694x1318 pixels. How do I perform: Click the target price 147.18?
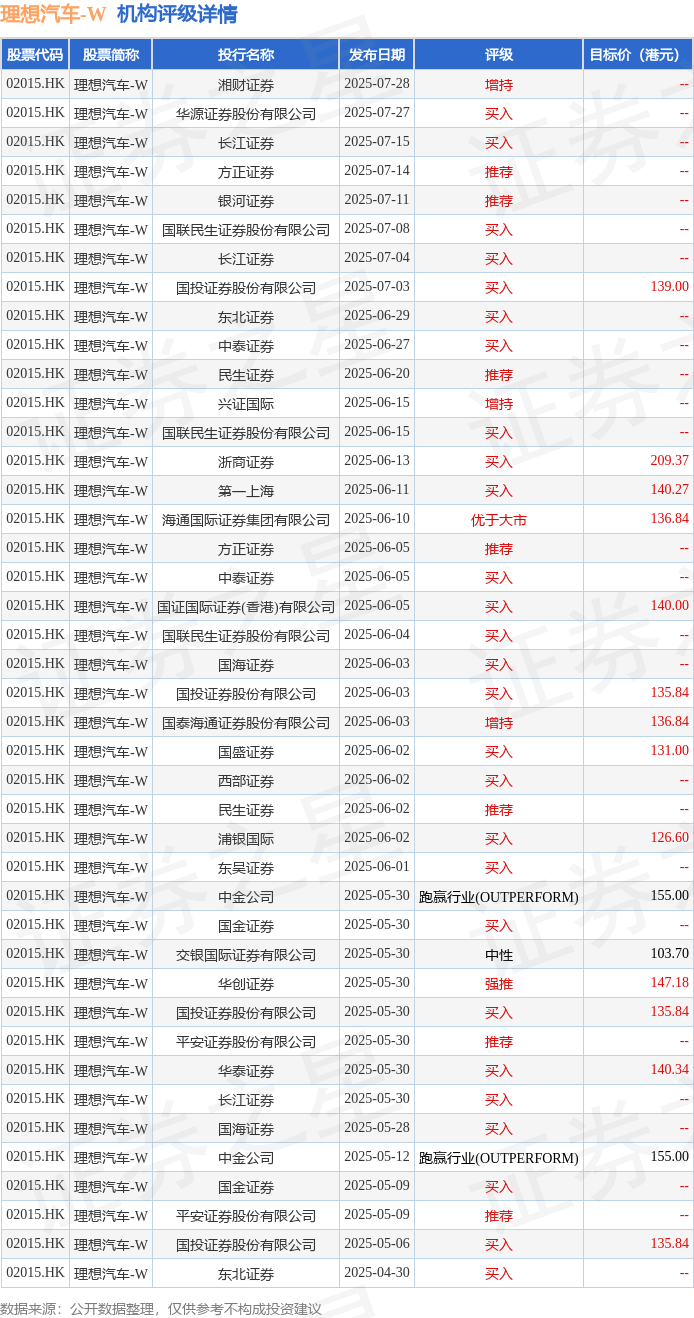click(x=669, y=983)
